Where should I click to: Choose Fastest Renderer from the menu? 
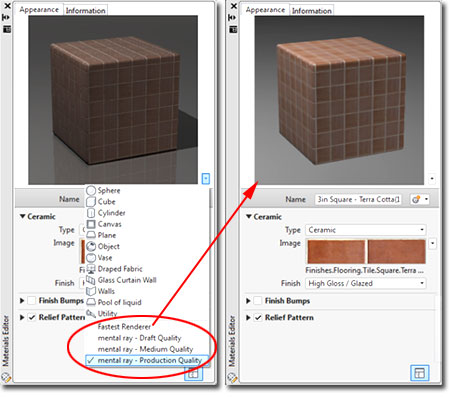pos(124,327)
